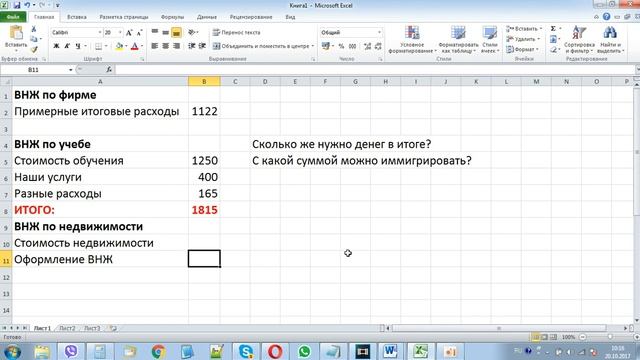Undo the last action in Quick Access toolbar
Image resolution: width=640 pixels, height=360 pixels.
tap(27, 5)
